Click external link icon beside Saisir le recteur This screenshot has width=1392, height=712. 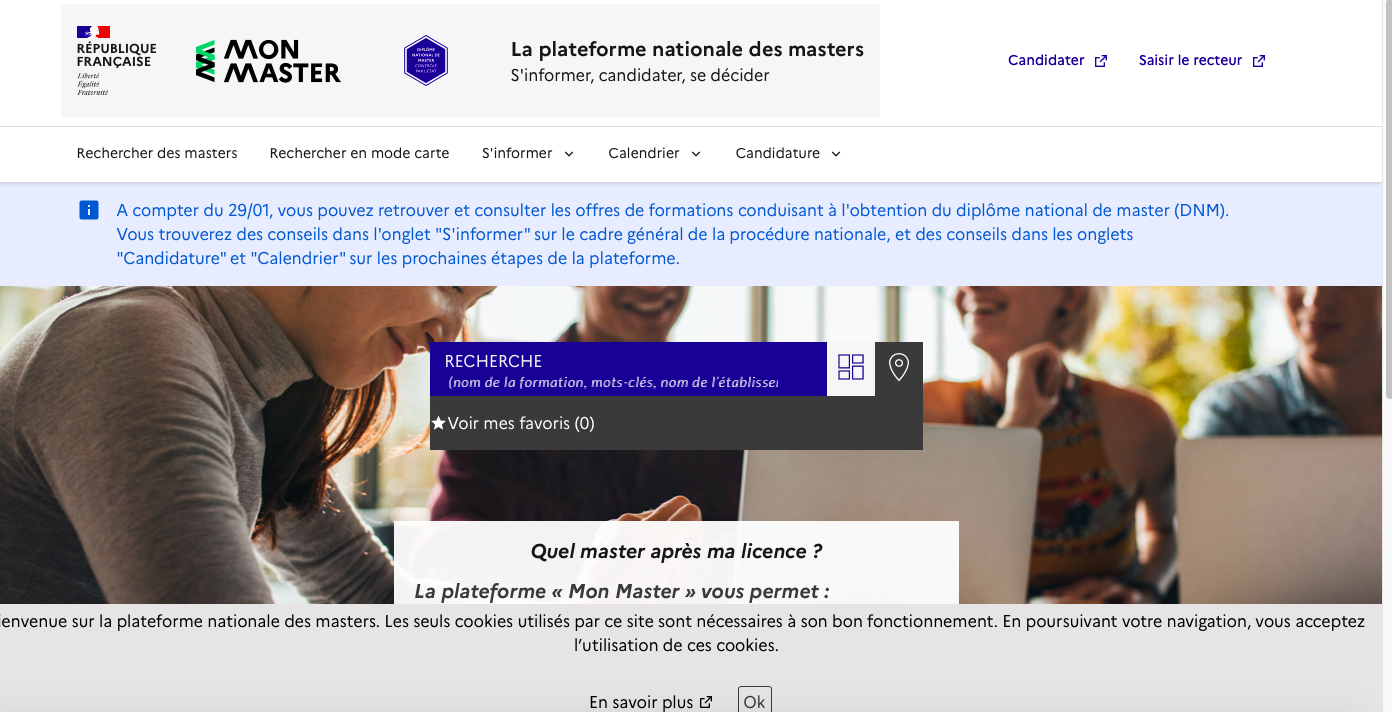pos(1259,61)
